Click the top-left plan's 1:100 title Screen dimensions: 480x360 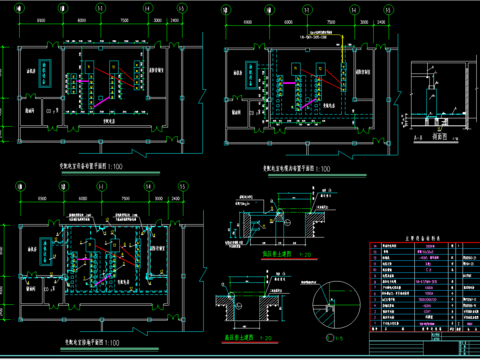tap(91, 166)
